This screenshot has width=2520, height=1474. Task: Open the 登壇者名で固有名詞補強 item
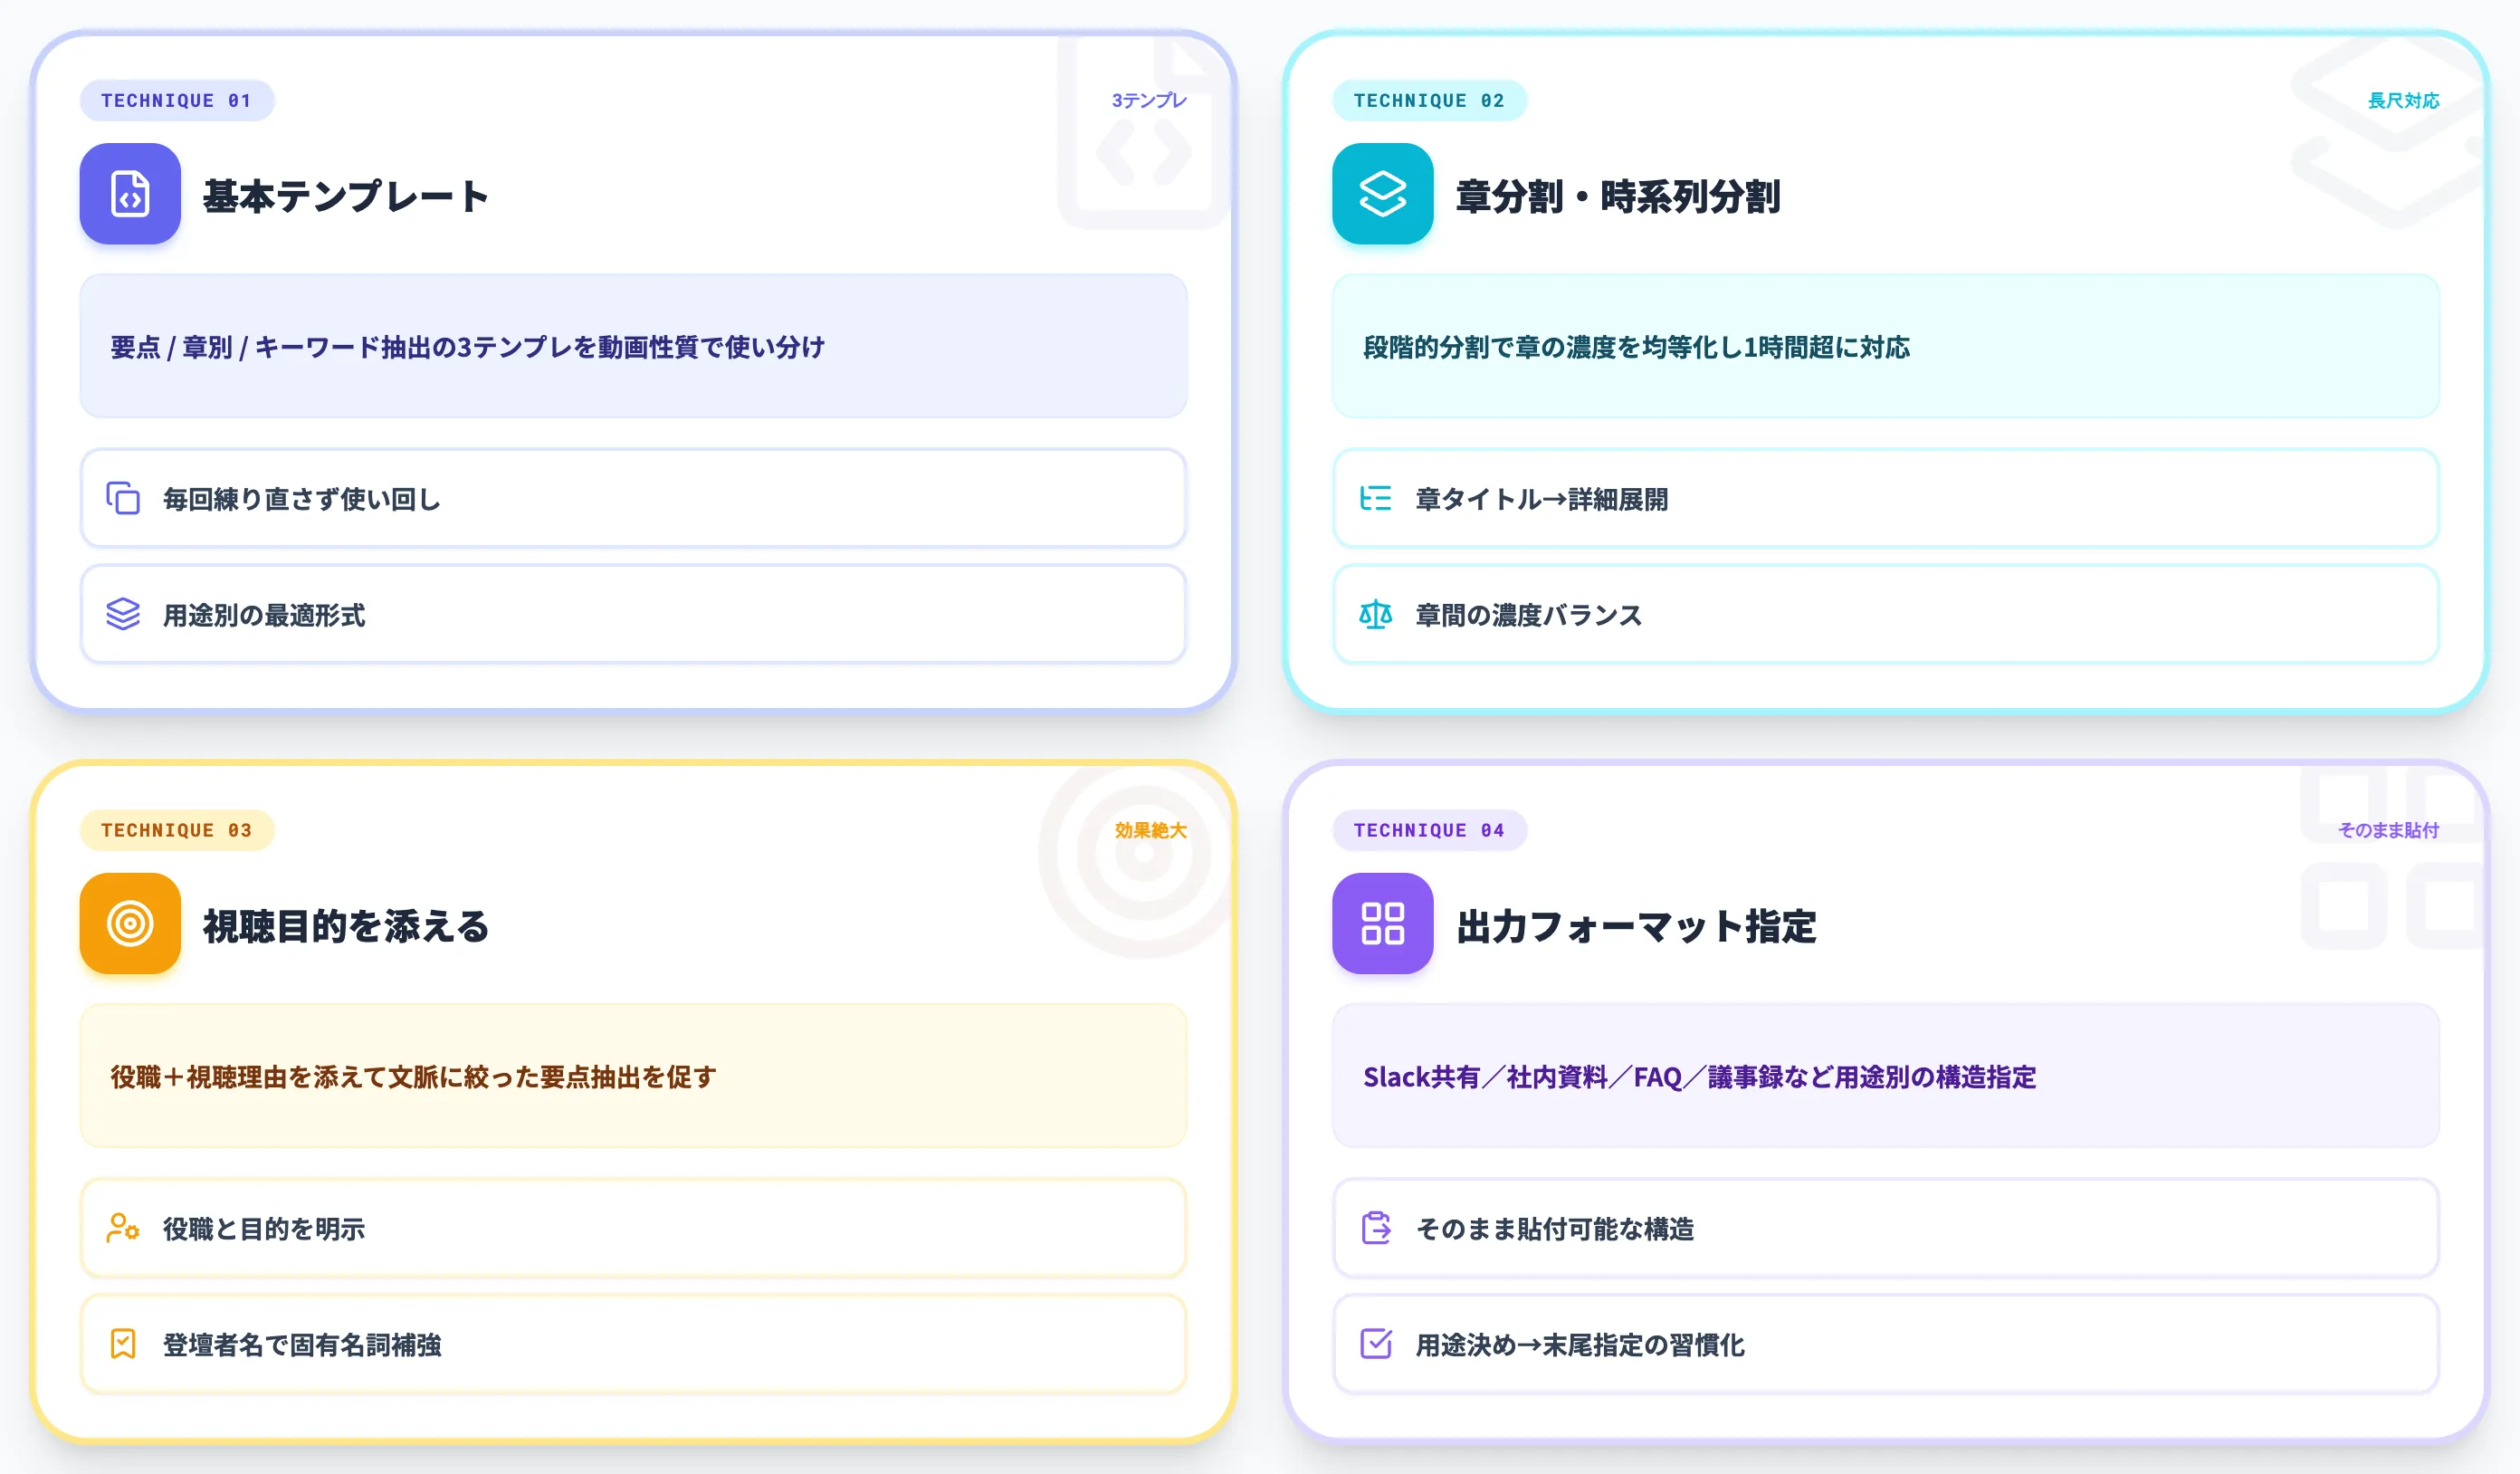pyautogui.click(x=633, y=1344)
